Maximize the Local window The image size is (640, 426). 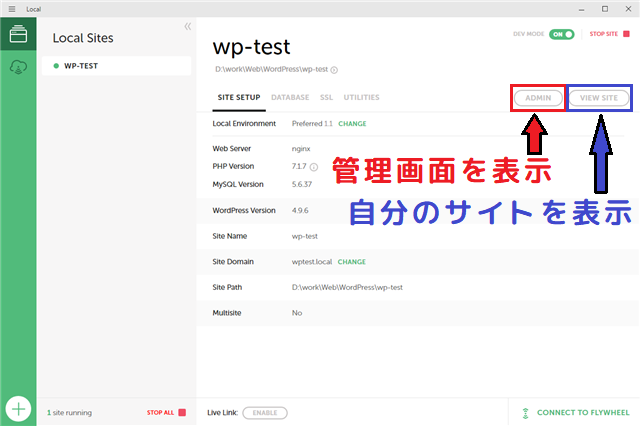pos(605,9)
